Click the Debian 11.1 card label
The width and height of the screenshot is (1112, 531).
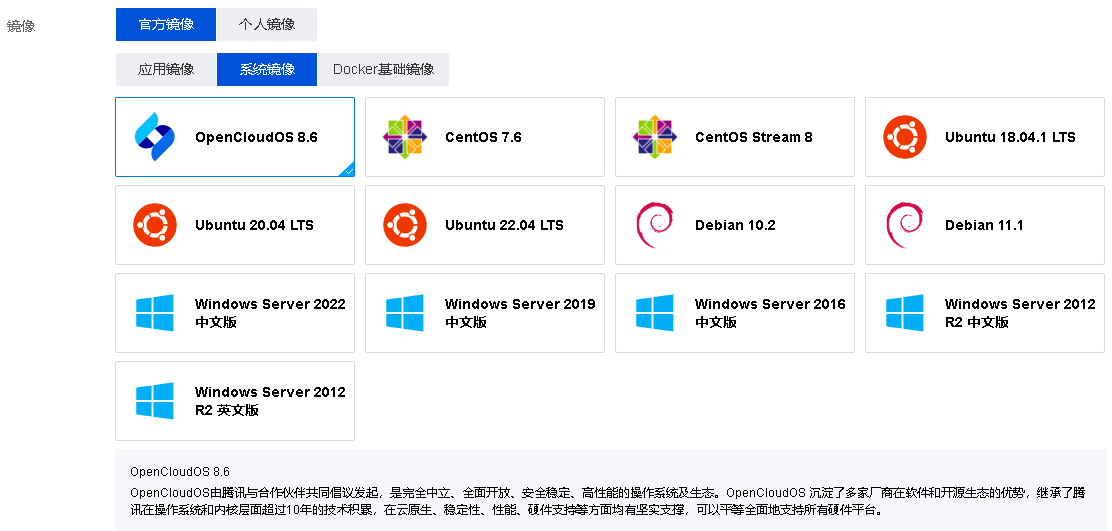pyautogui.click(x=984, y=225)
